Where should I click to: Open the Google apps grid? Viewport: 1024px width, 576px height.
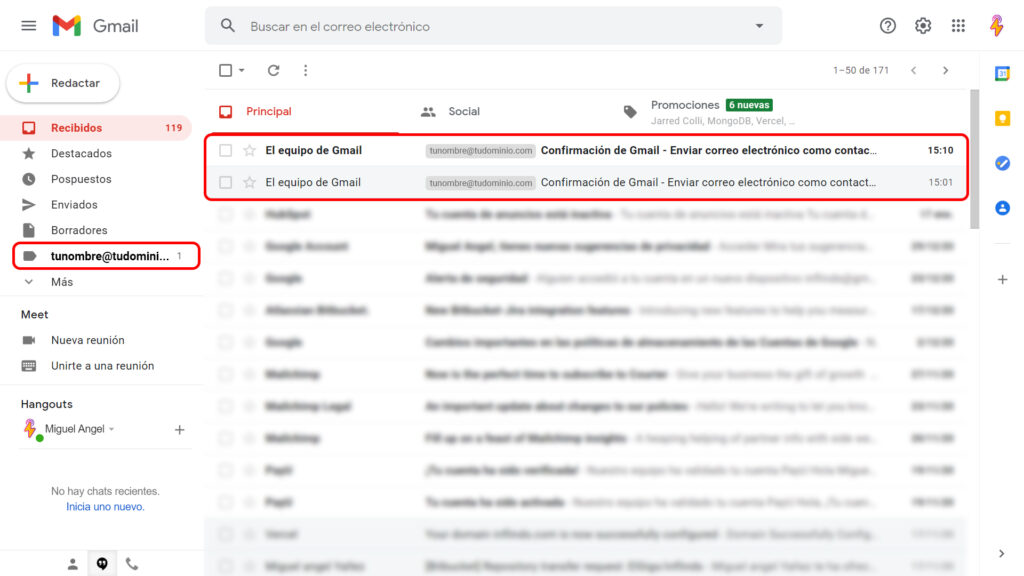pos(958,25)
